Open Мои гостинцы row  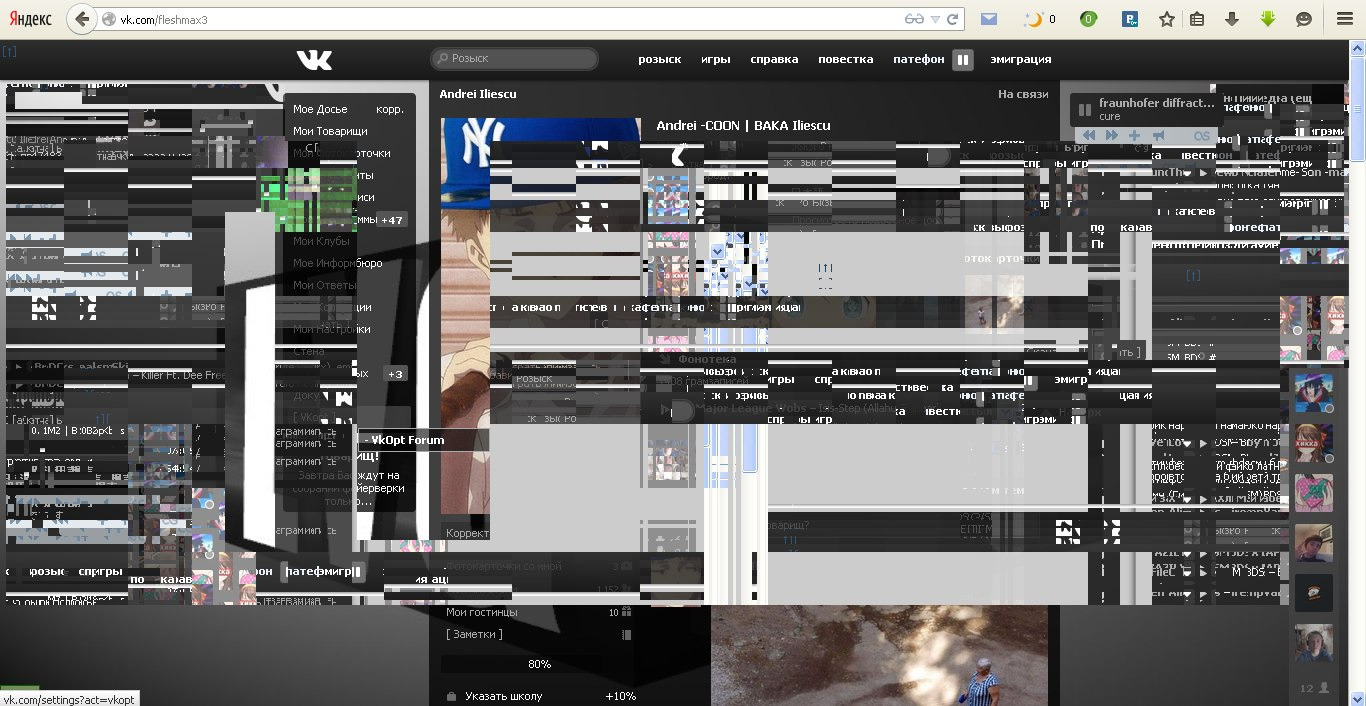tap(538, 612)
